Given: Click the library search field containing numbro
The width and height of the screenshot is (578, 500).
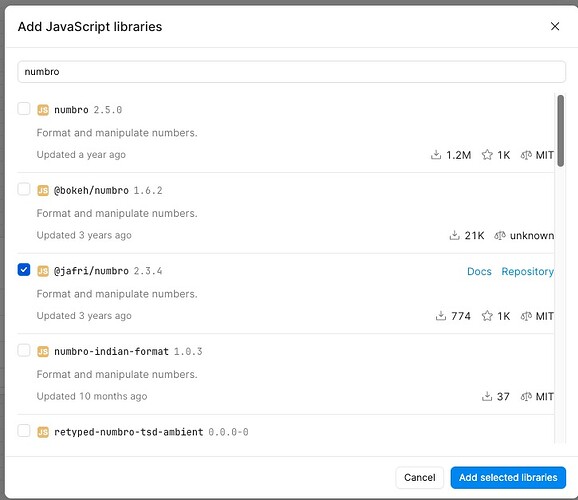Looking at the screenshot, I should click(291, 72).
